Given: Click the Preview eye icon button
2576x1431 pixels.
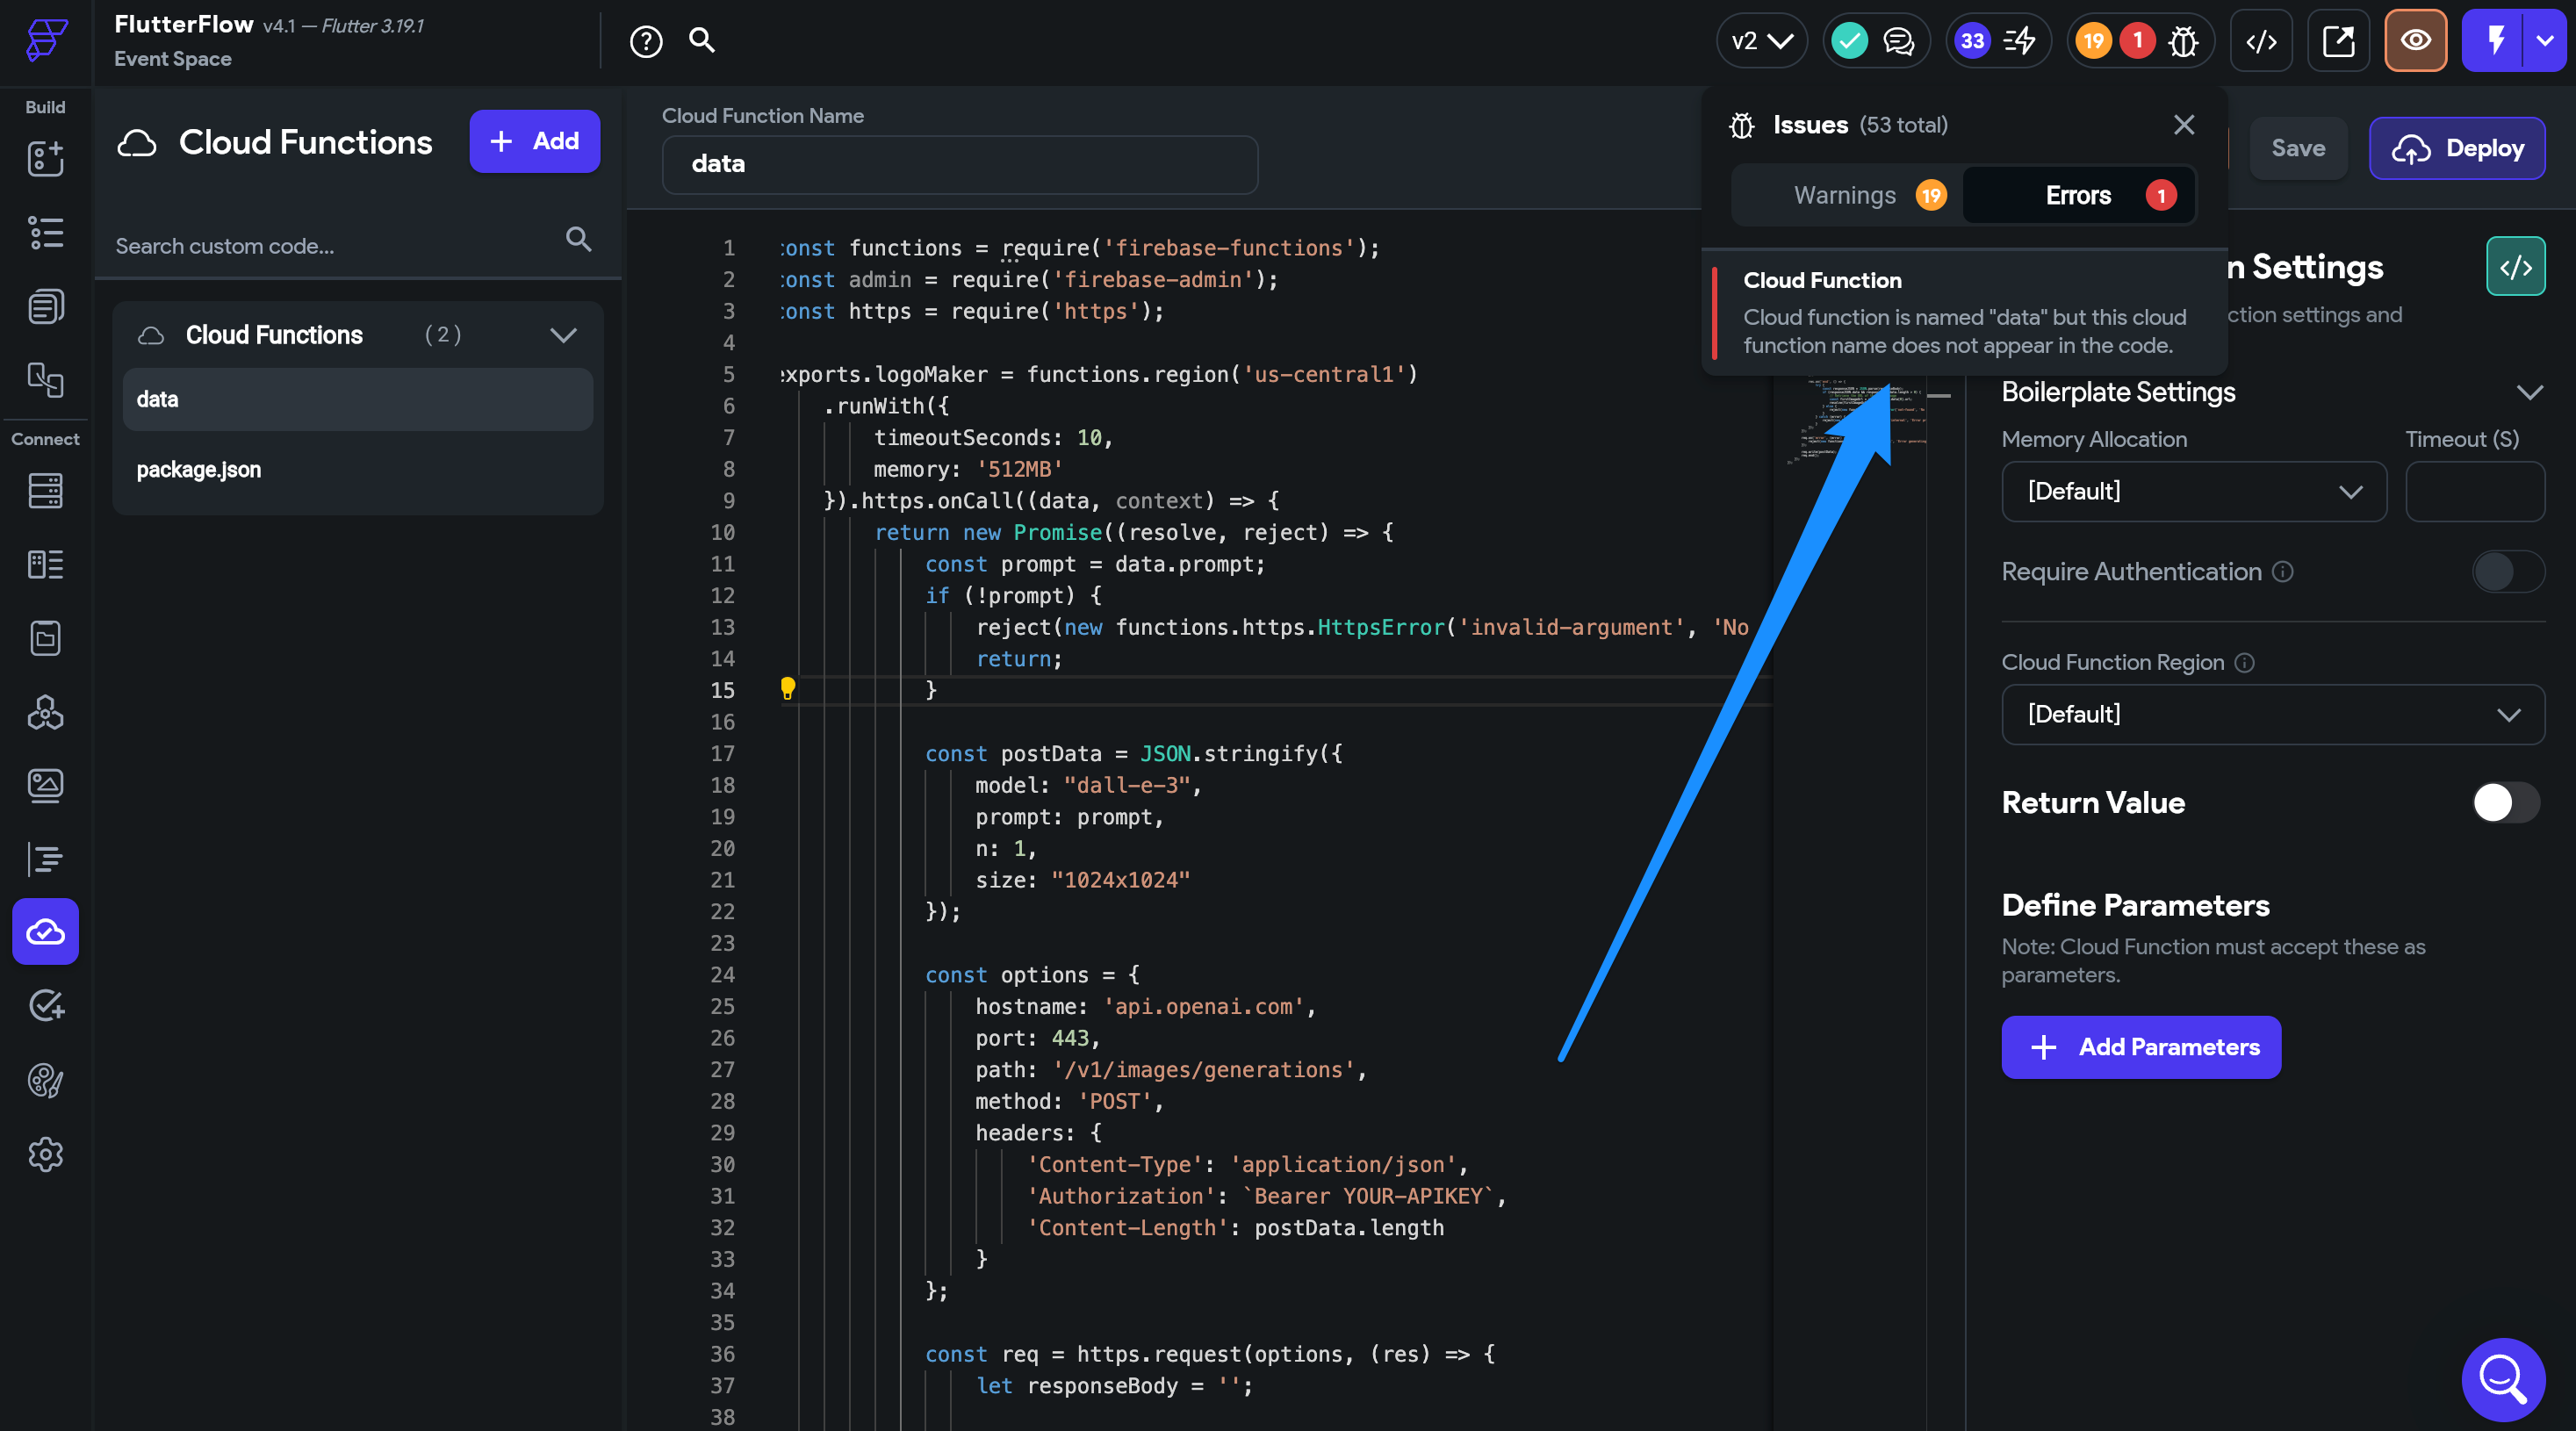Looking at the screenshot, I should [x=2415, y=41].
